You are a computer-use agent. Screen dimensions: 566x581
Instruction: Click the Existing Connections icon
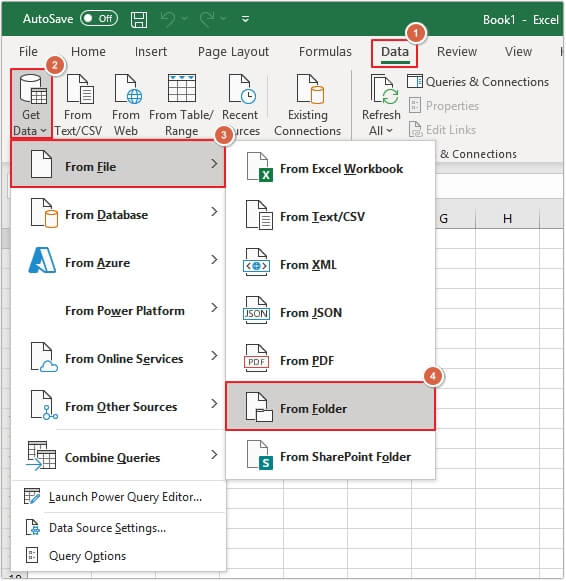pos(310,89)
